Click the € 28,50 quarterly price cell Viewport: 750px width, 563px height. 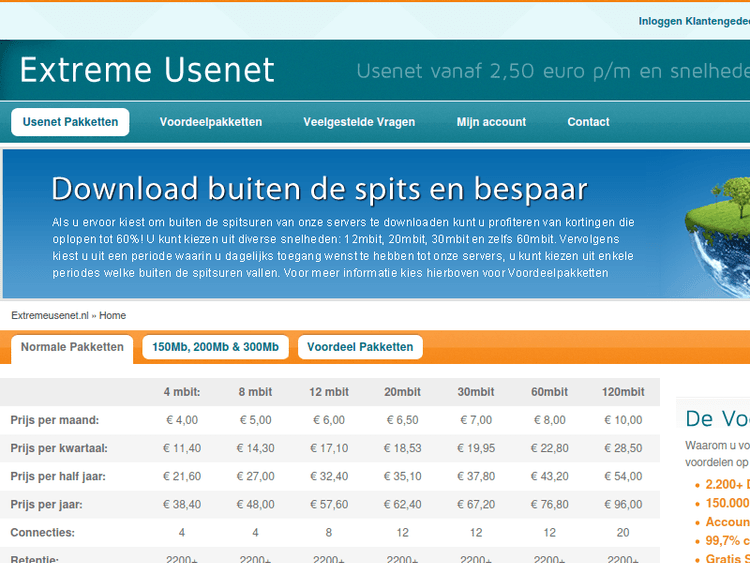click(x=623, y=449)
